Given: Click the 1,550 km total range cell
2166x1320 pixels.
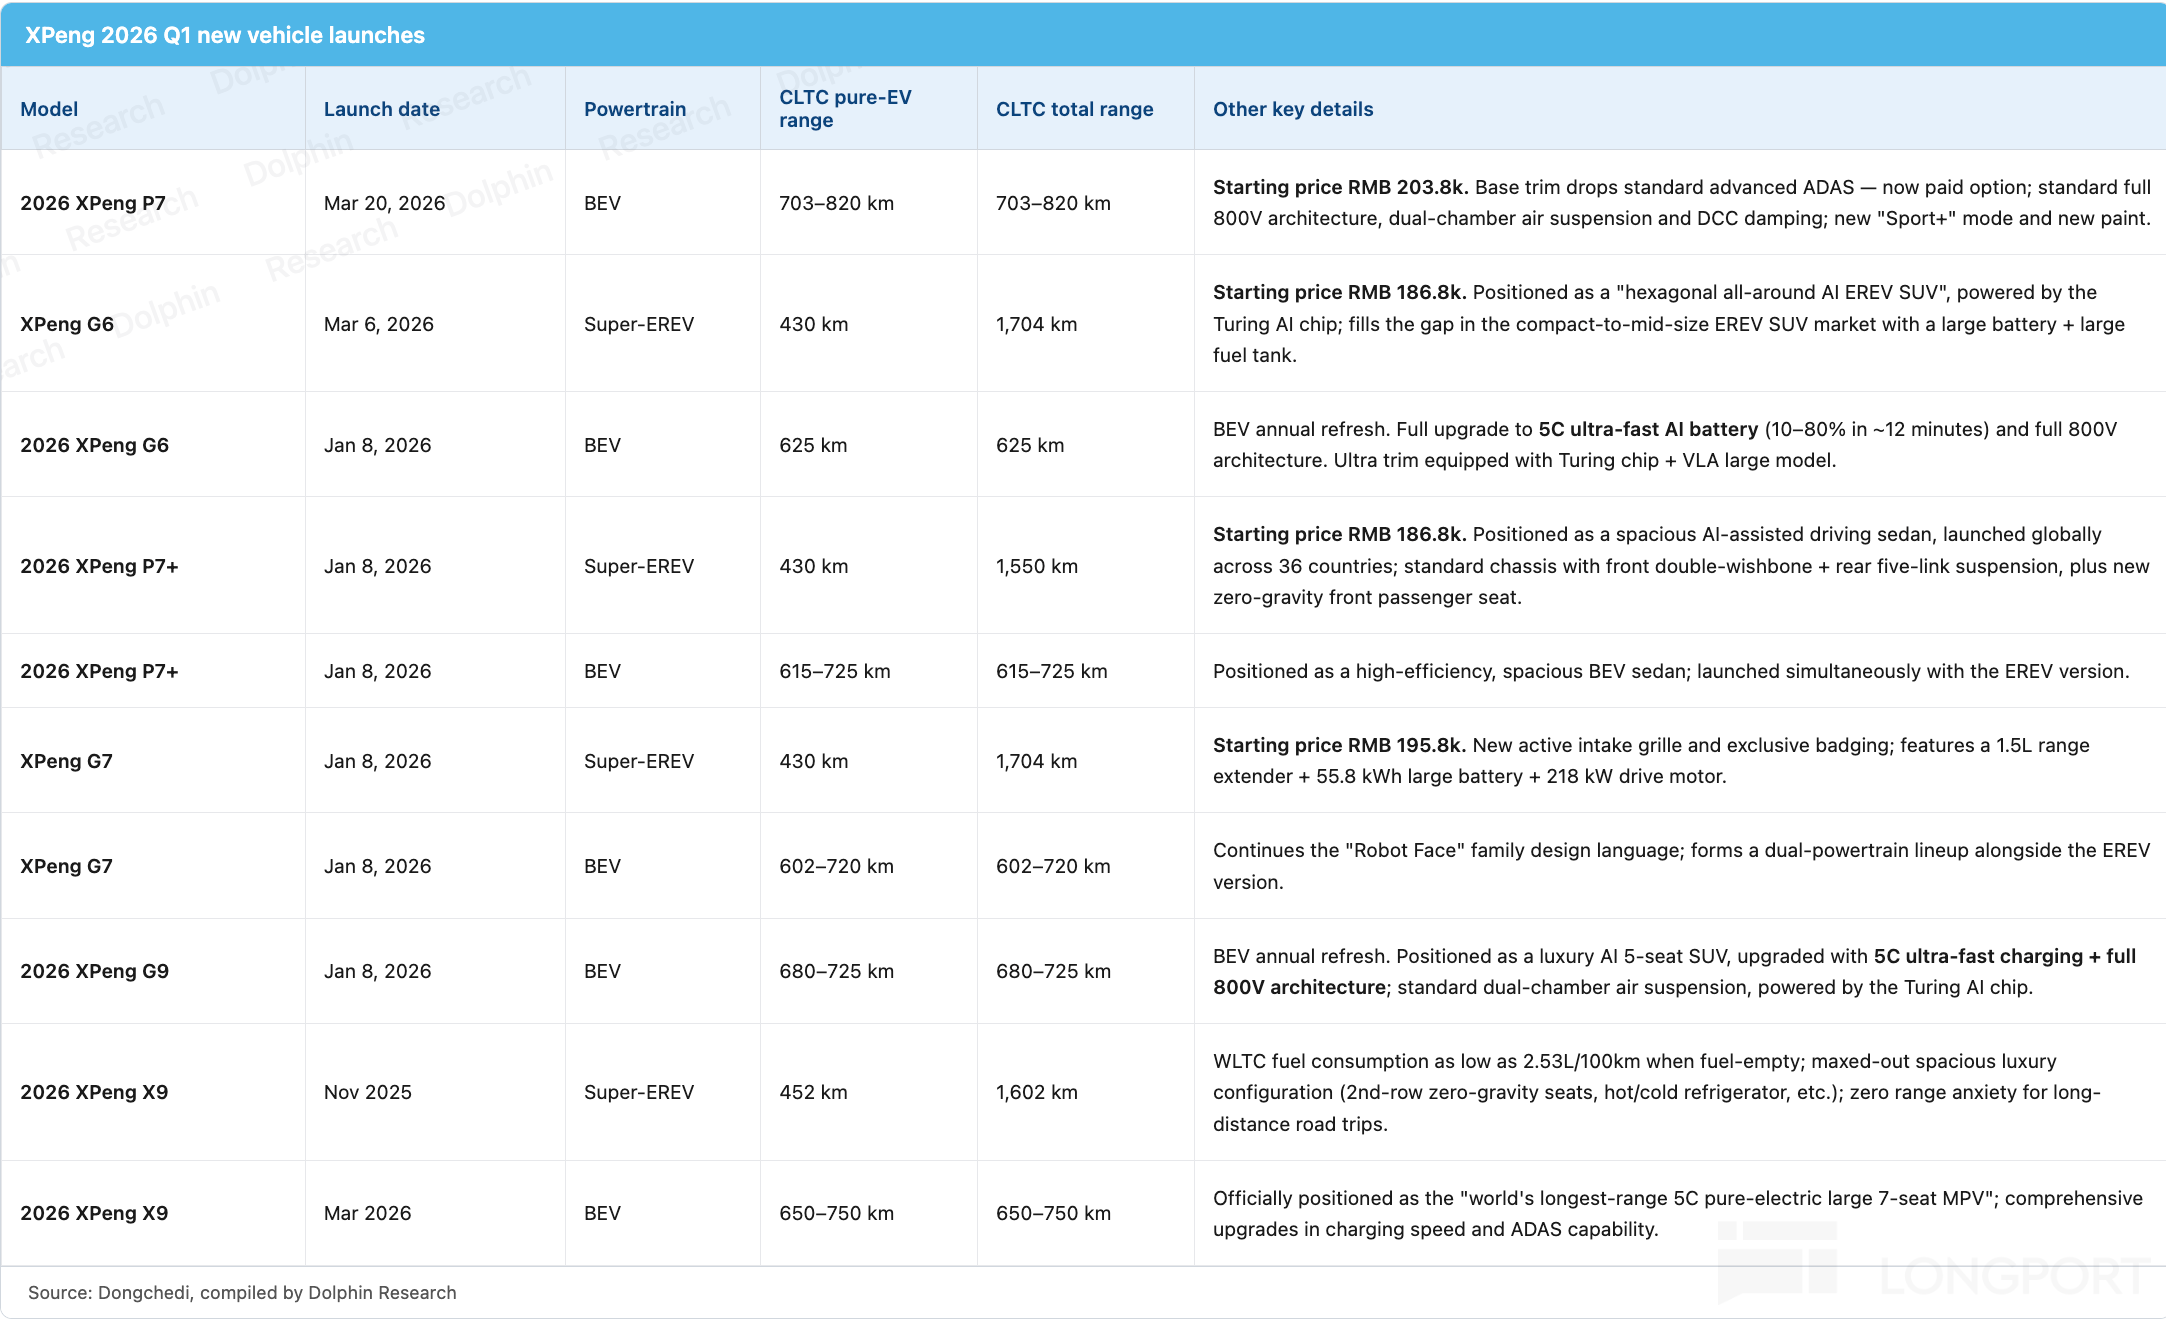Looking at the screenshot, I should (x=1037, y=566).
